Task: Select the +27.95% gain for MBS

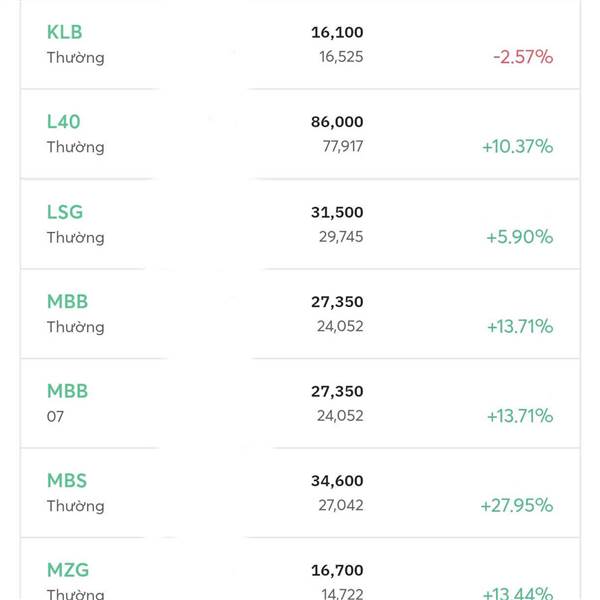Action: tap(517, 506)
